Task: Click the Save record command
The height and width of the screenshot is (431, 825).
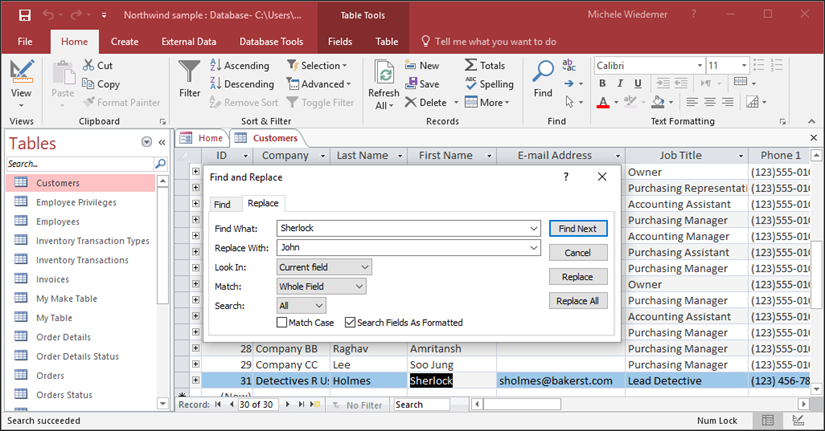Action: point(422,84)
